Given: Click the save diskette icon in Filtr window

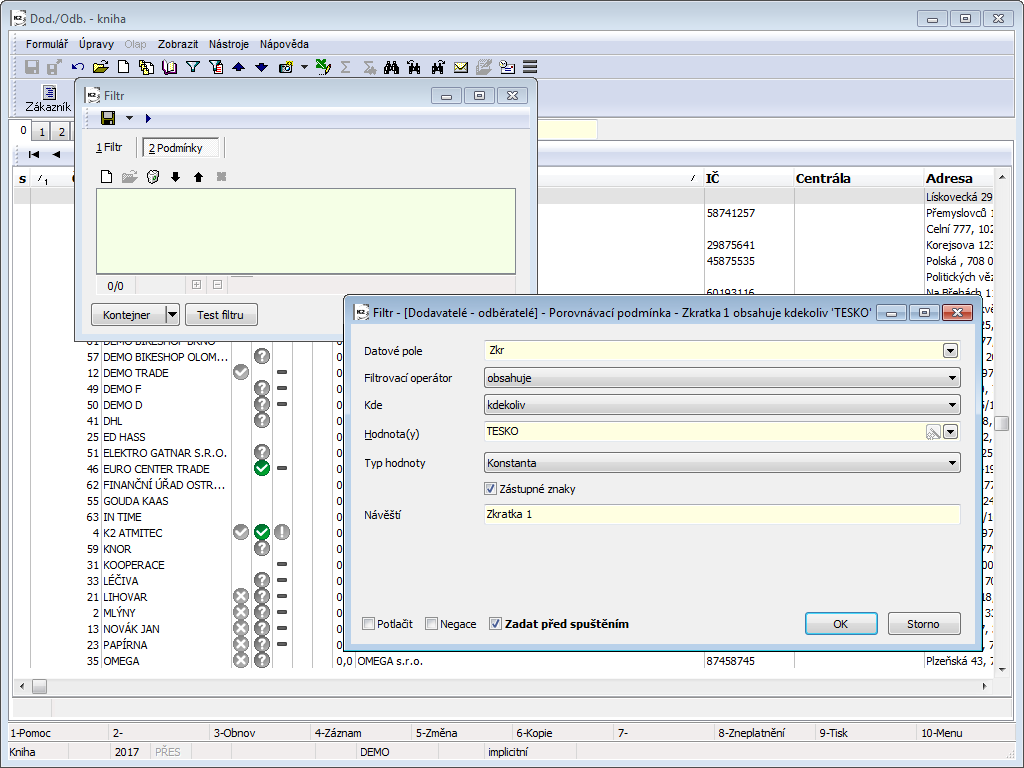Looking at the screenshot, I should (x=108, y=118).
